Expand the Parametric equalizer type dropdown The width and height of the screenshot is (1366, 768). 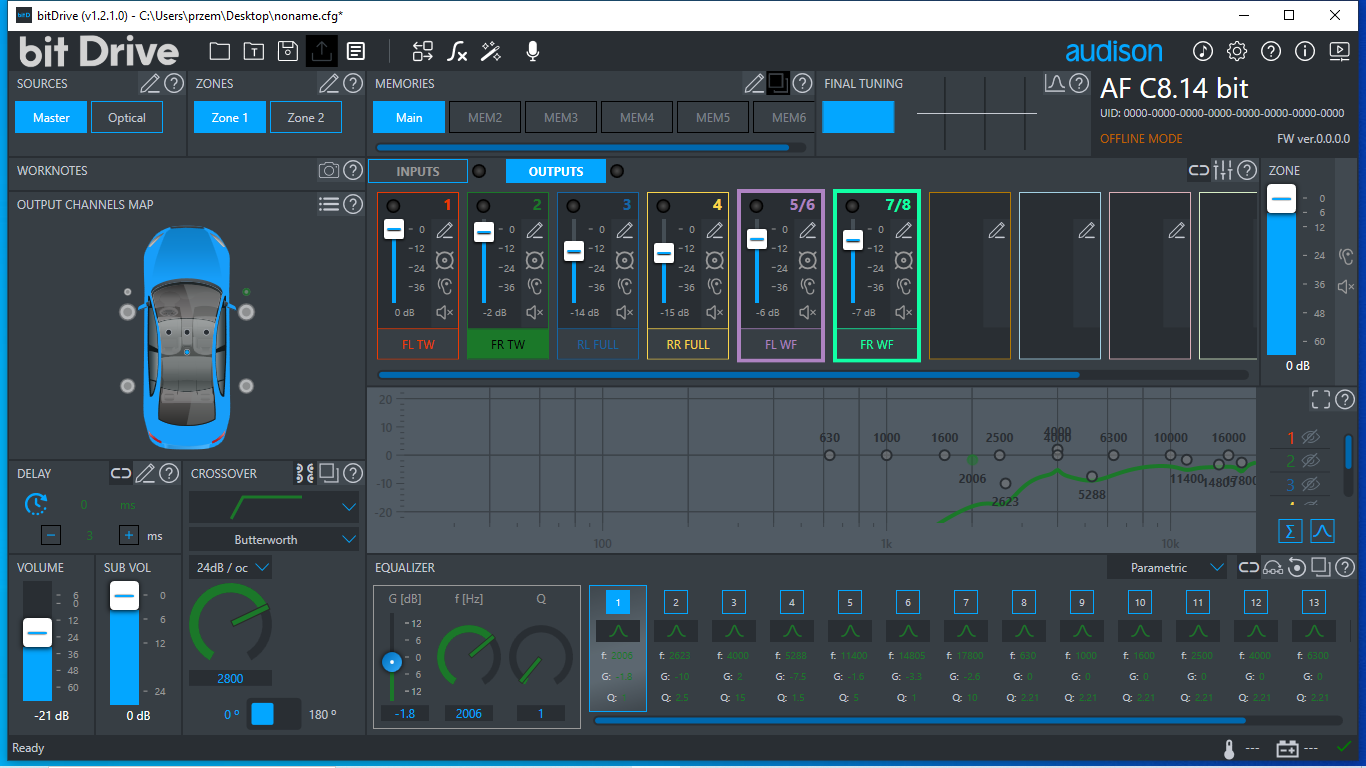pyautogui.click(x=1167, y=568)
